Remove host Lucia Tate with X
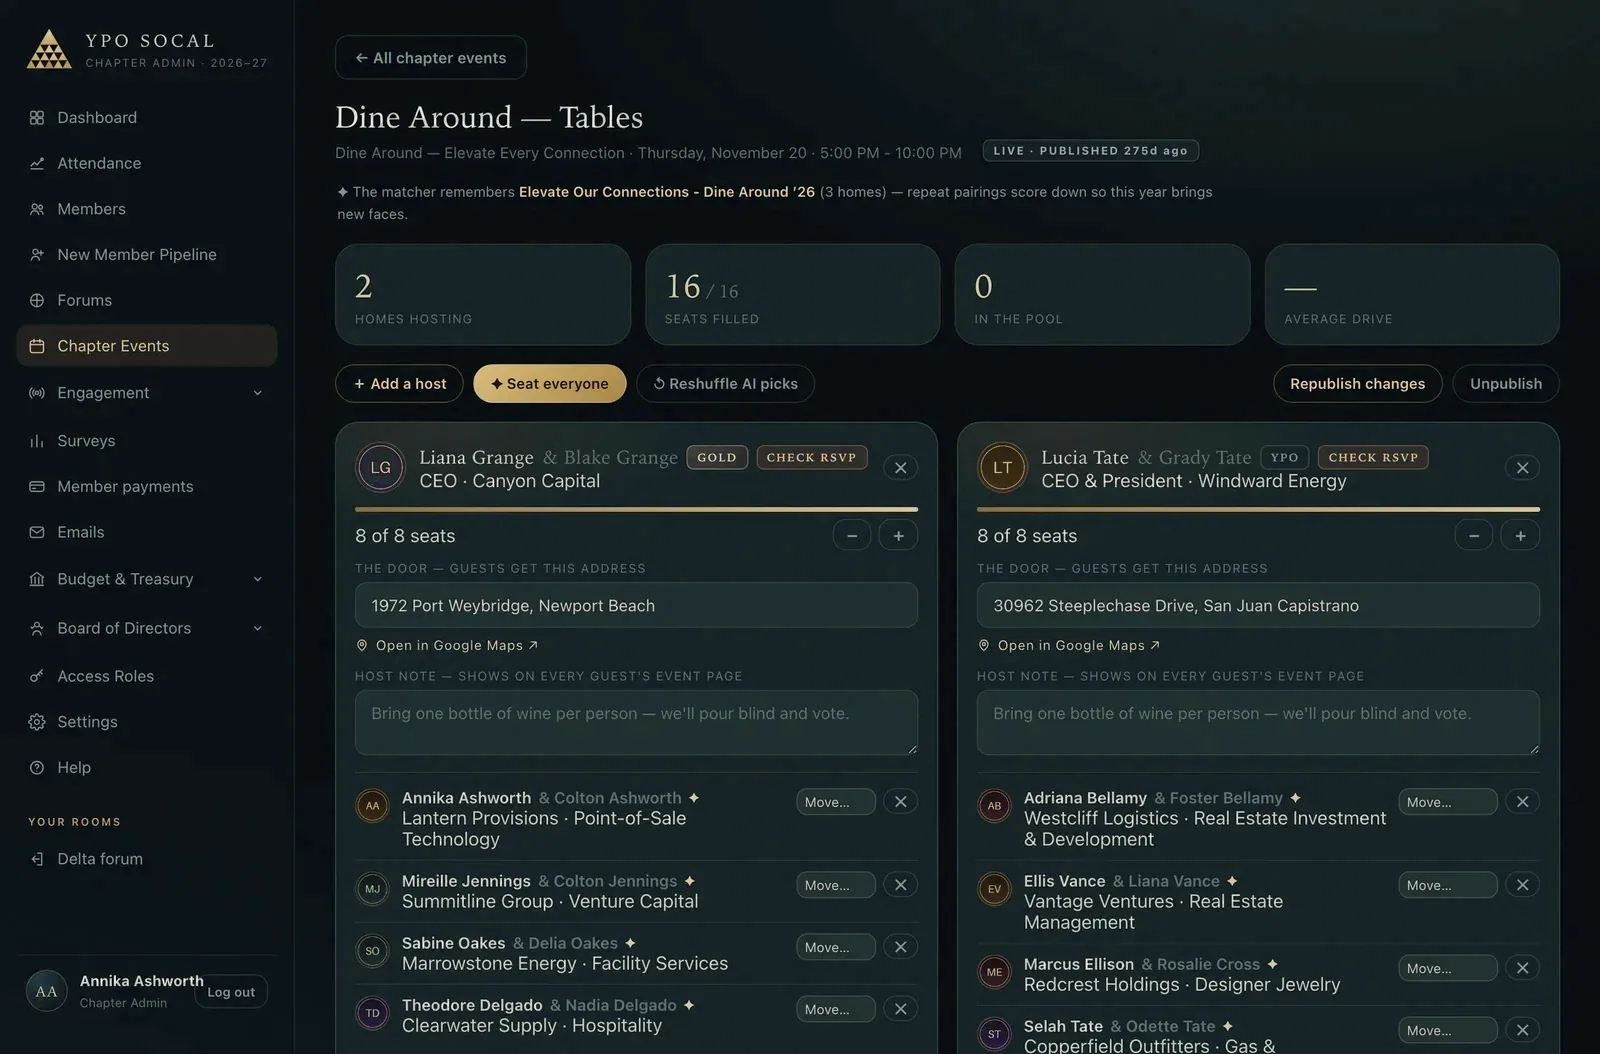Screen dimensions: 1600x1054 coord(1522,468)
